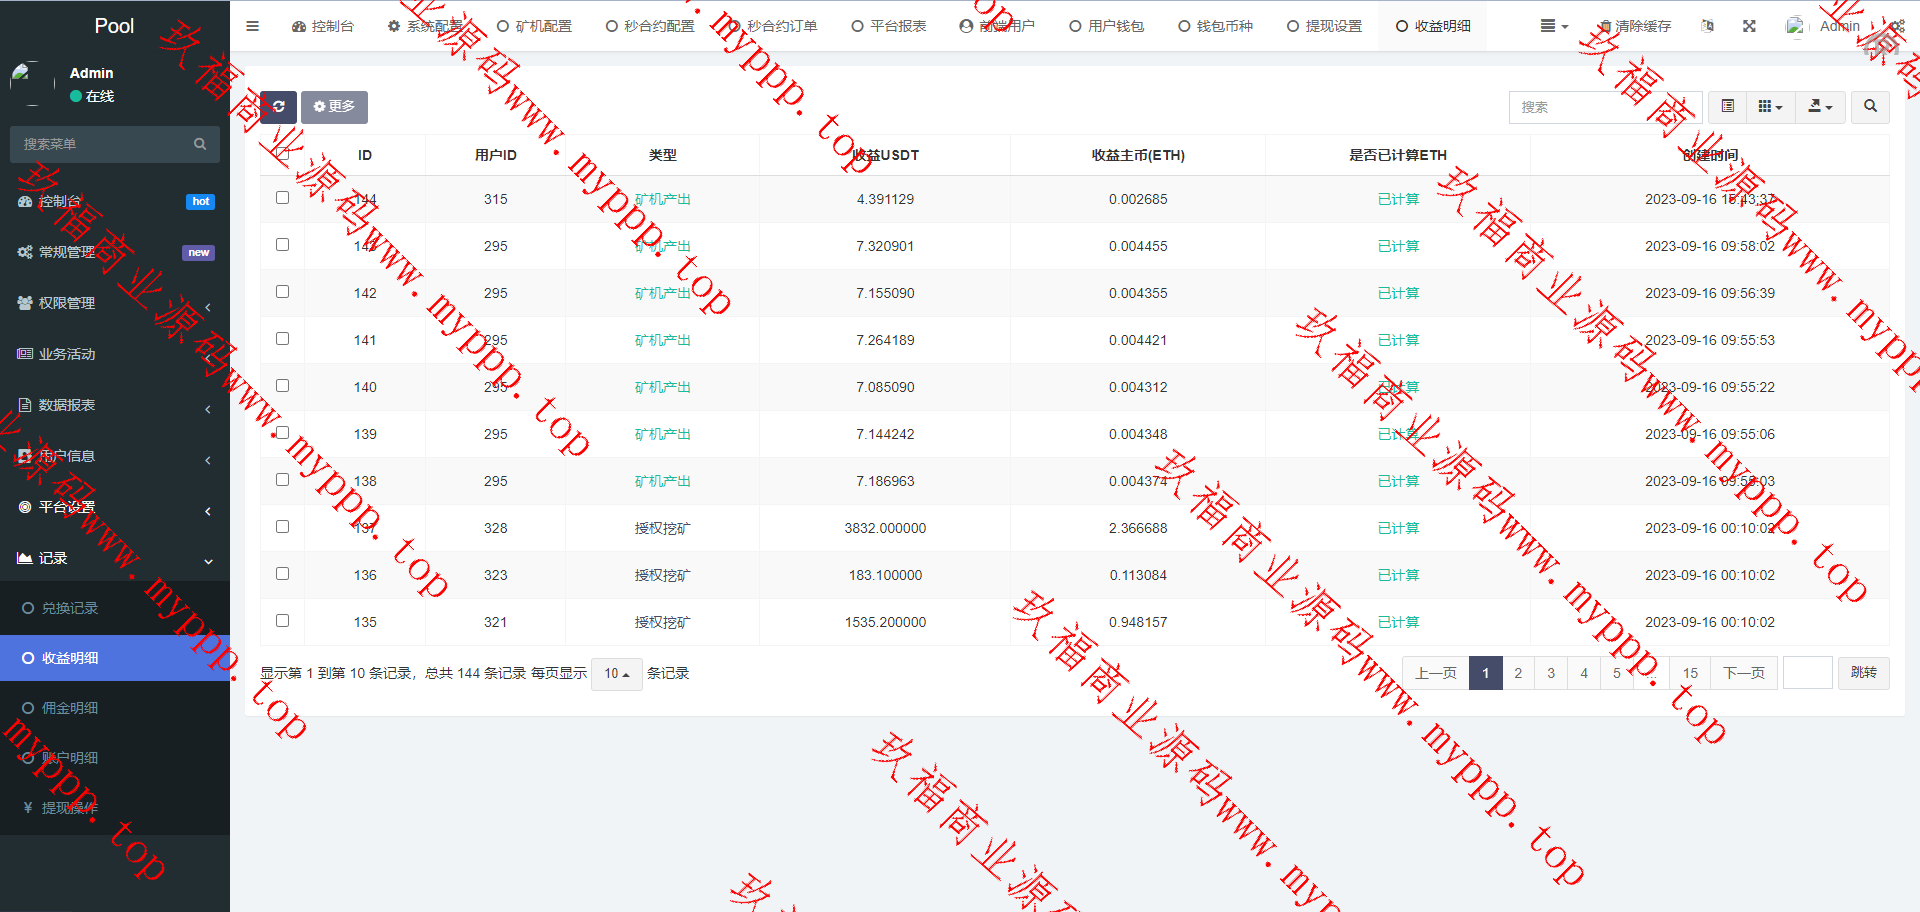Click the sidebar hamburger toggle icon
This screenshot has height=912, width=1920.
[252, 26]
